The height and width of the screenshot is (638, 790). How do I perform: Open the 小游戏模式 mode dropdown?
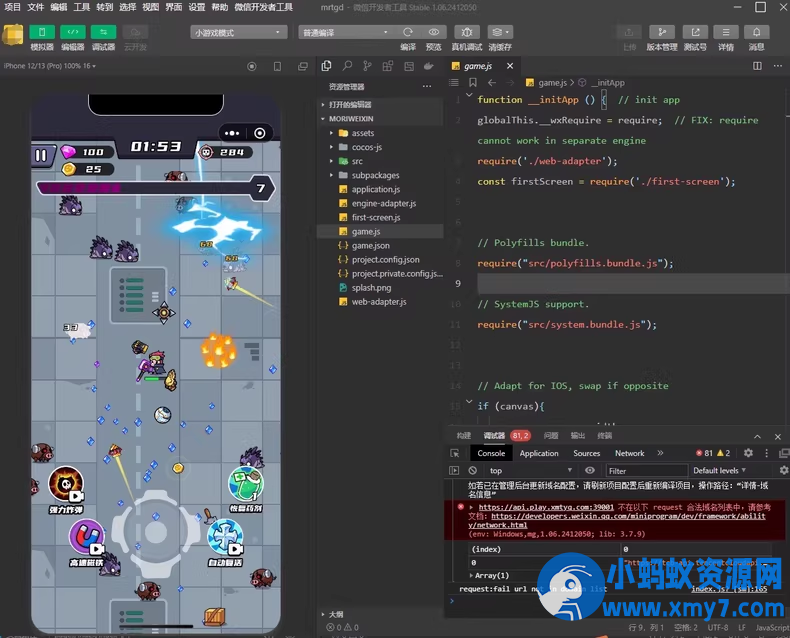[235, 32]
